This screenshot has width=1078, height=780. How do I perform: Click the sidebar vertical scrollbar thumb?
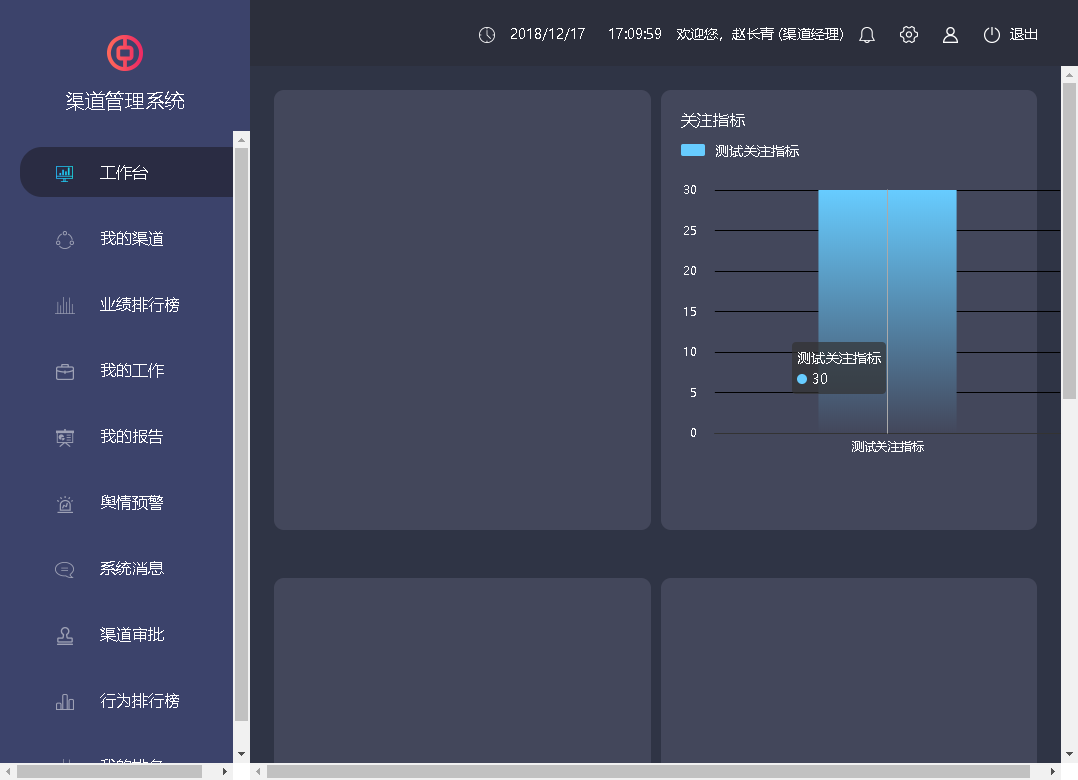pyautogui.click(x=241, y=434)
